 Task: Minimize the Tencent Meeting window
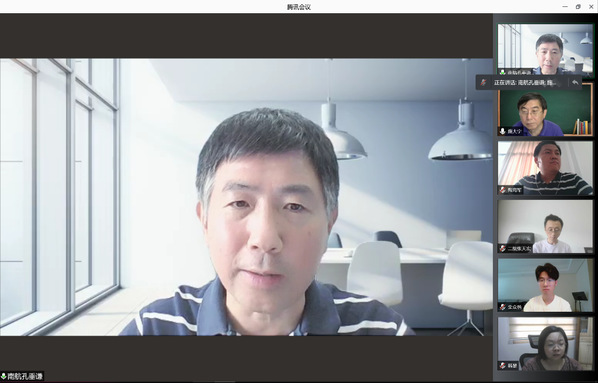[565, 6]
